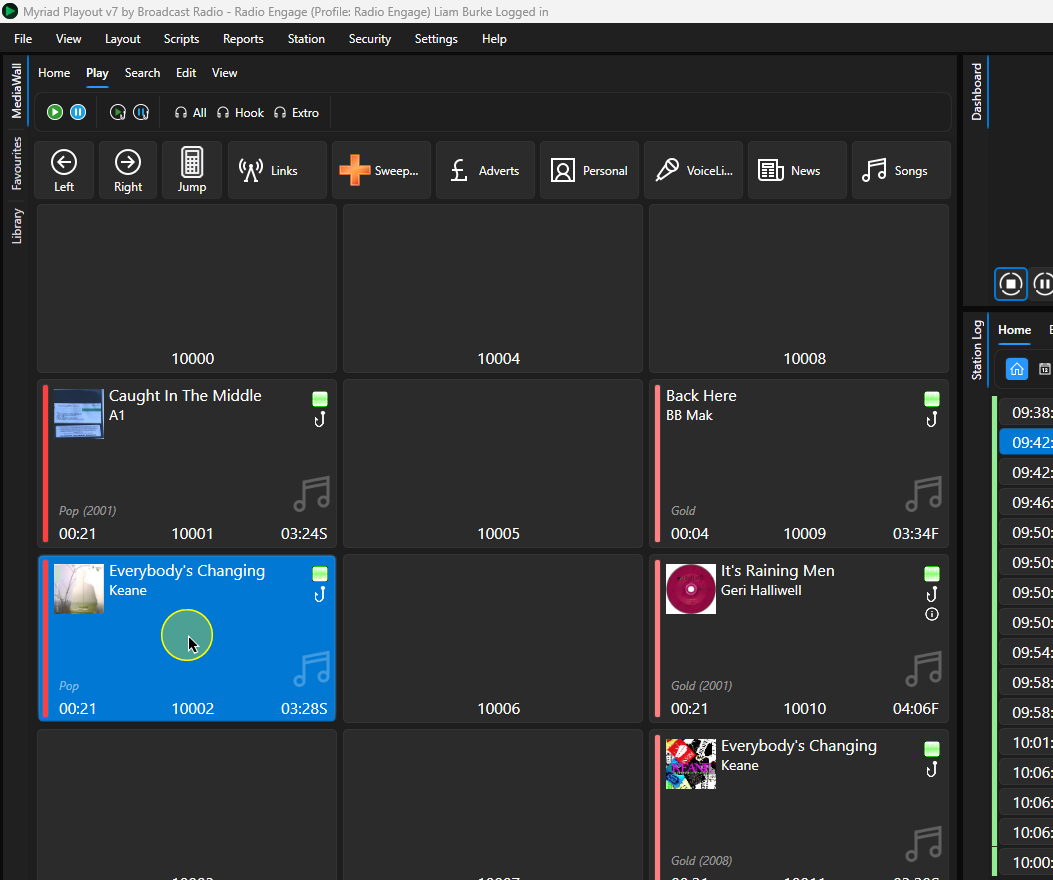Click the green play button in MediaWall toolbar
Image resolution: width=1053 pixels, height=880 pixels.
55,112
